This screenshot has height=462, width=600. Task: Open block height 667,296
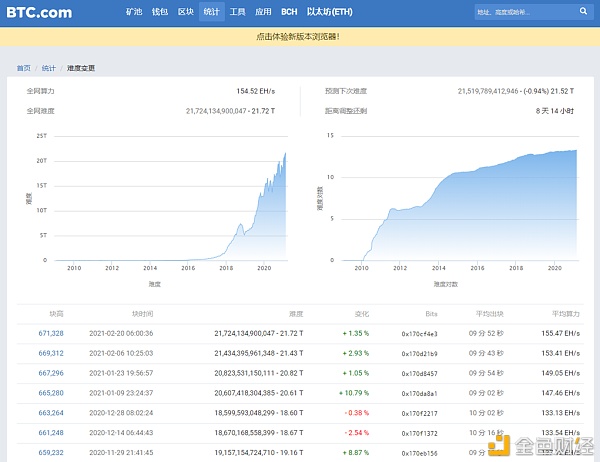pyautogui.click(x=51, y=371)
